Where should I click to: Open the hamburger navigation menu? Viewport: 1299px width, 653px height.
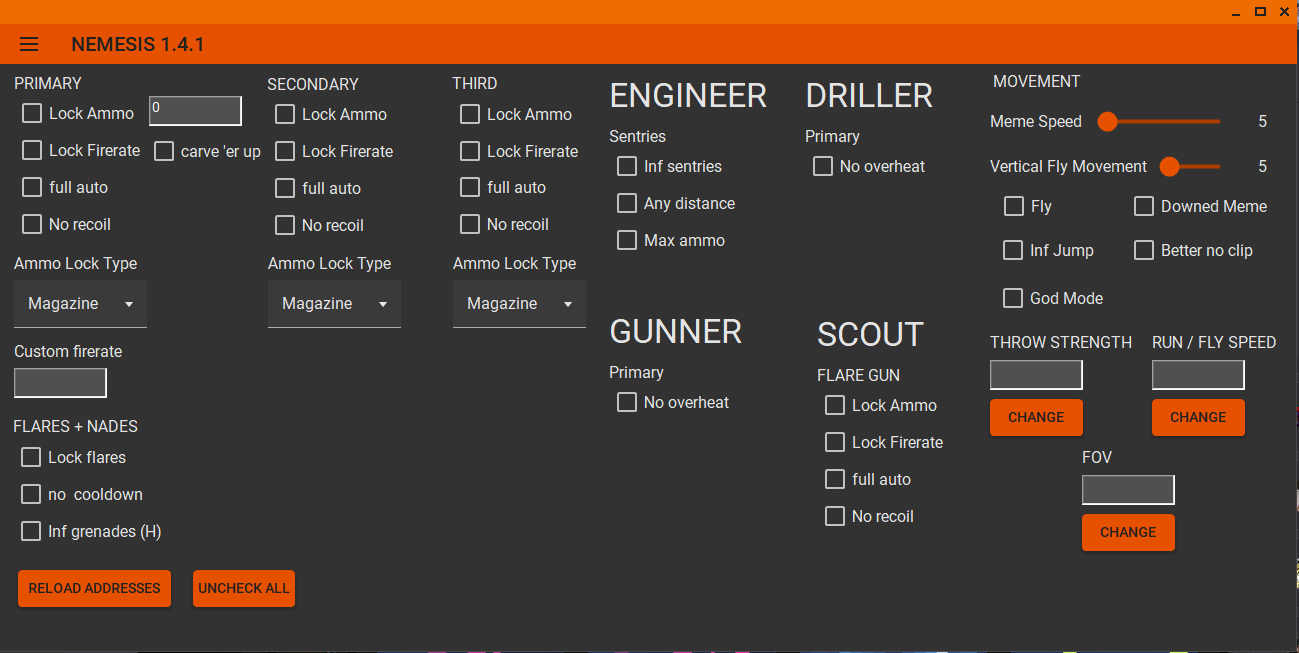pos(29,44)
